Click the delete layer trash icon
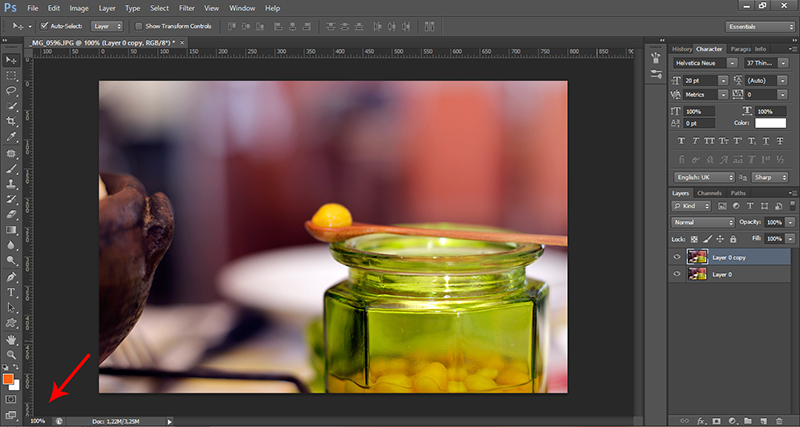Image resolution: width=800 pixels, height=427 pixels. [779, 419]
